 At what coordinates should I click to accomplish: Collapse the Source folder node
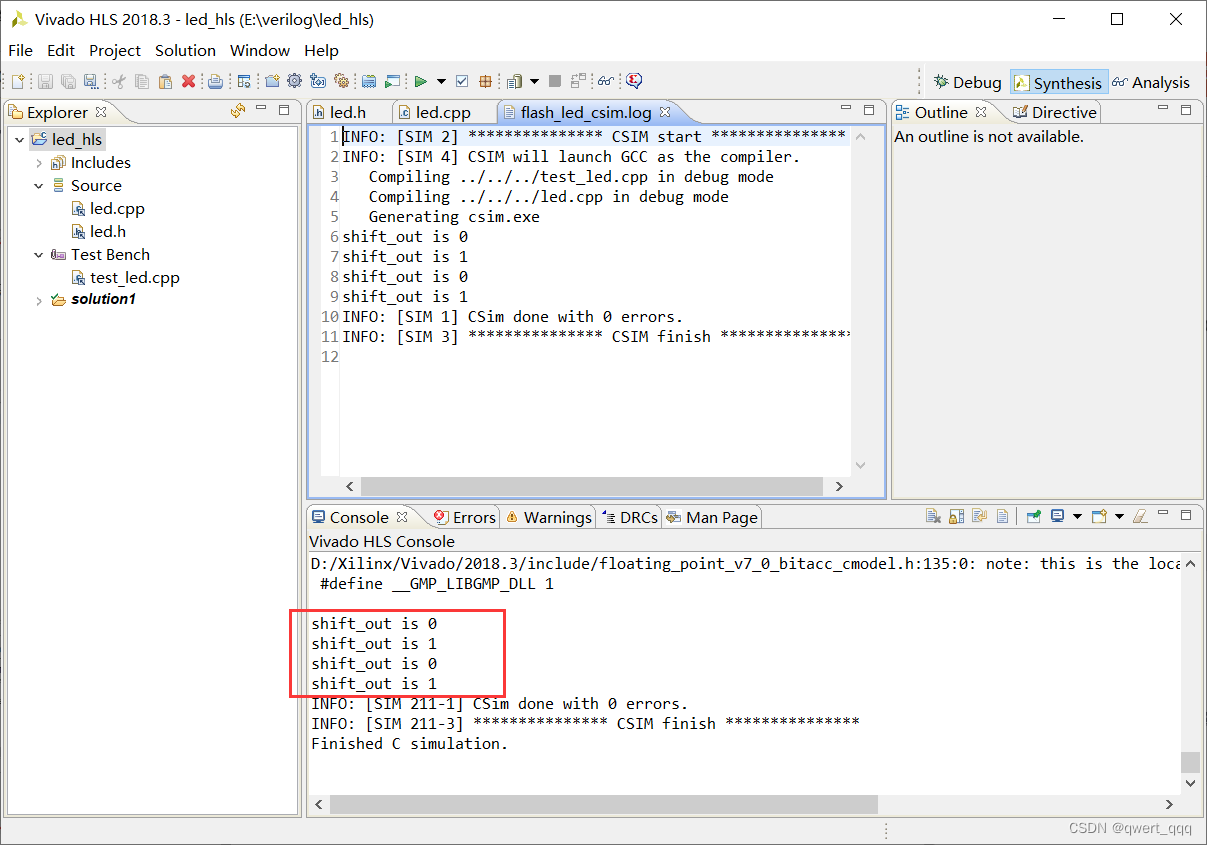(x=39, y=186)
